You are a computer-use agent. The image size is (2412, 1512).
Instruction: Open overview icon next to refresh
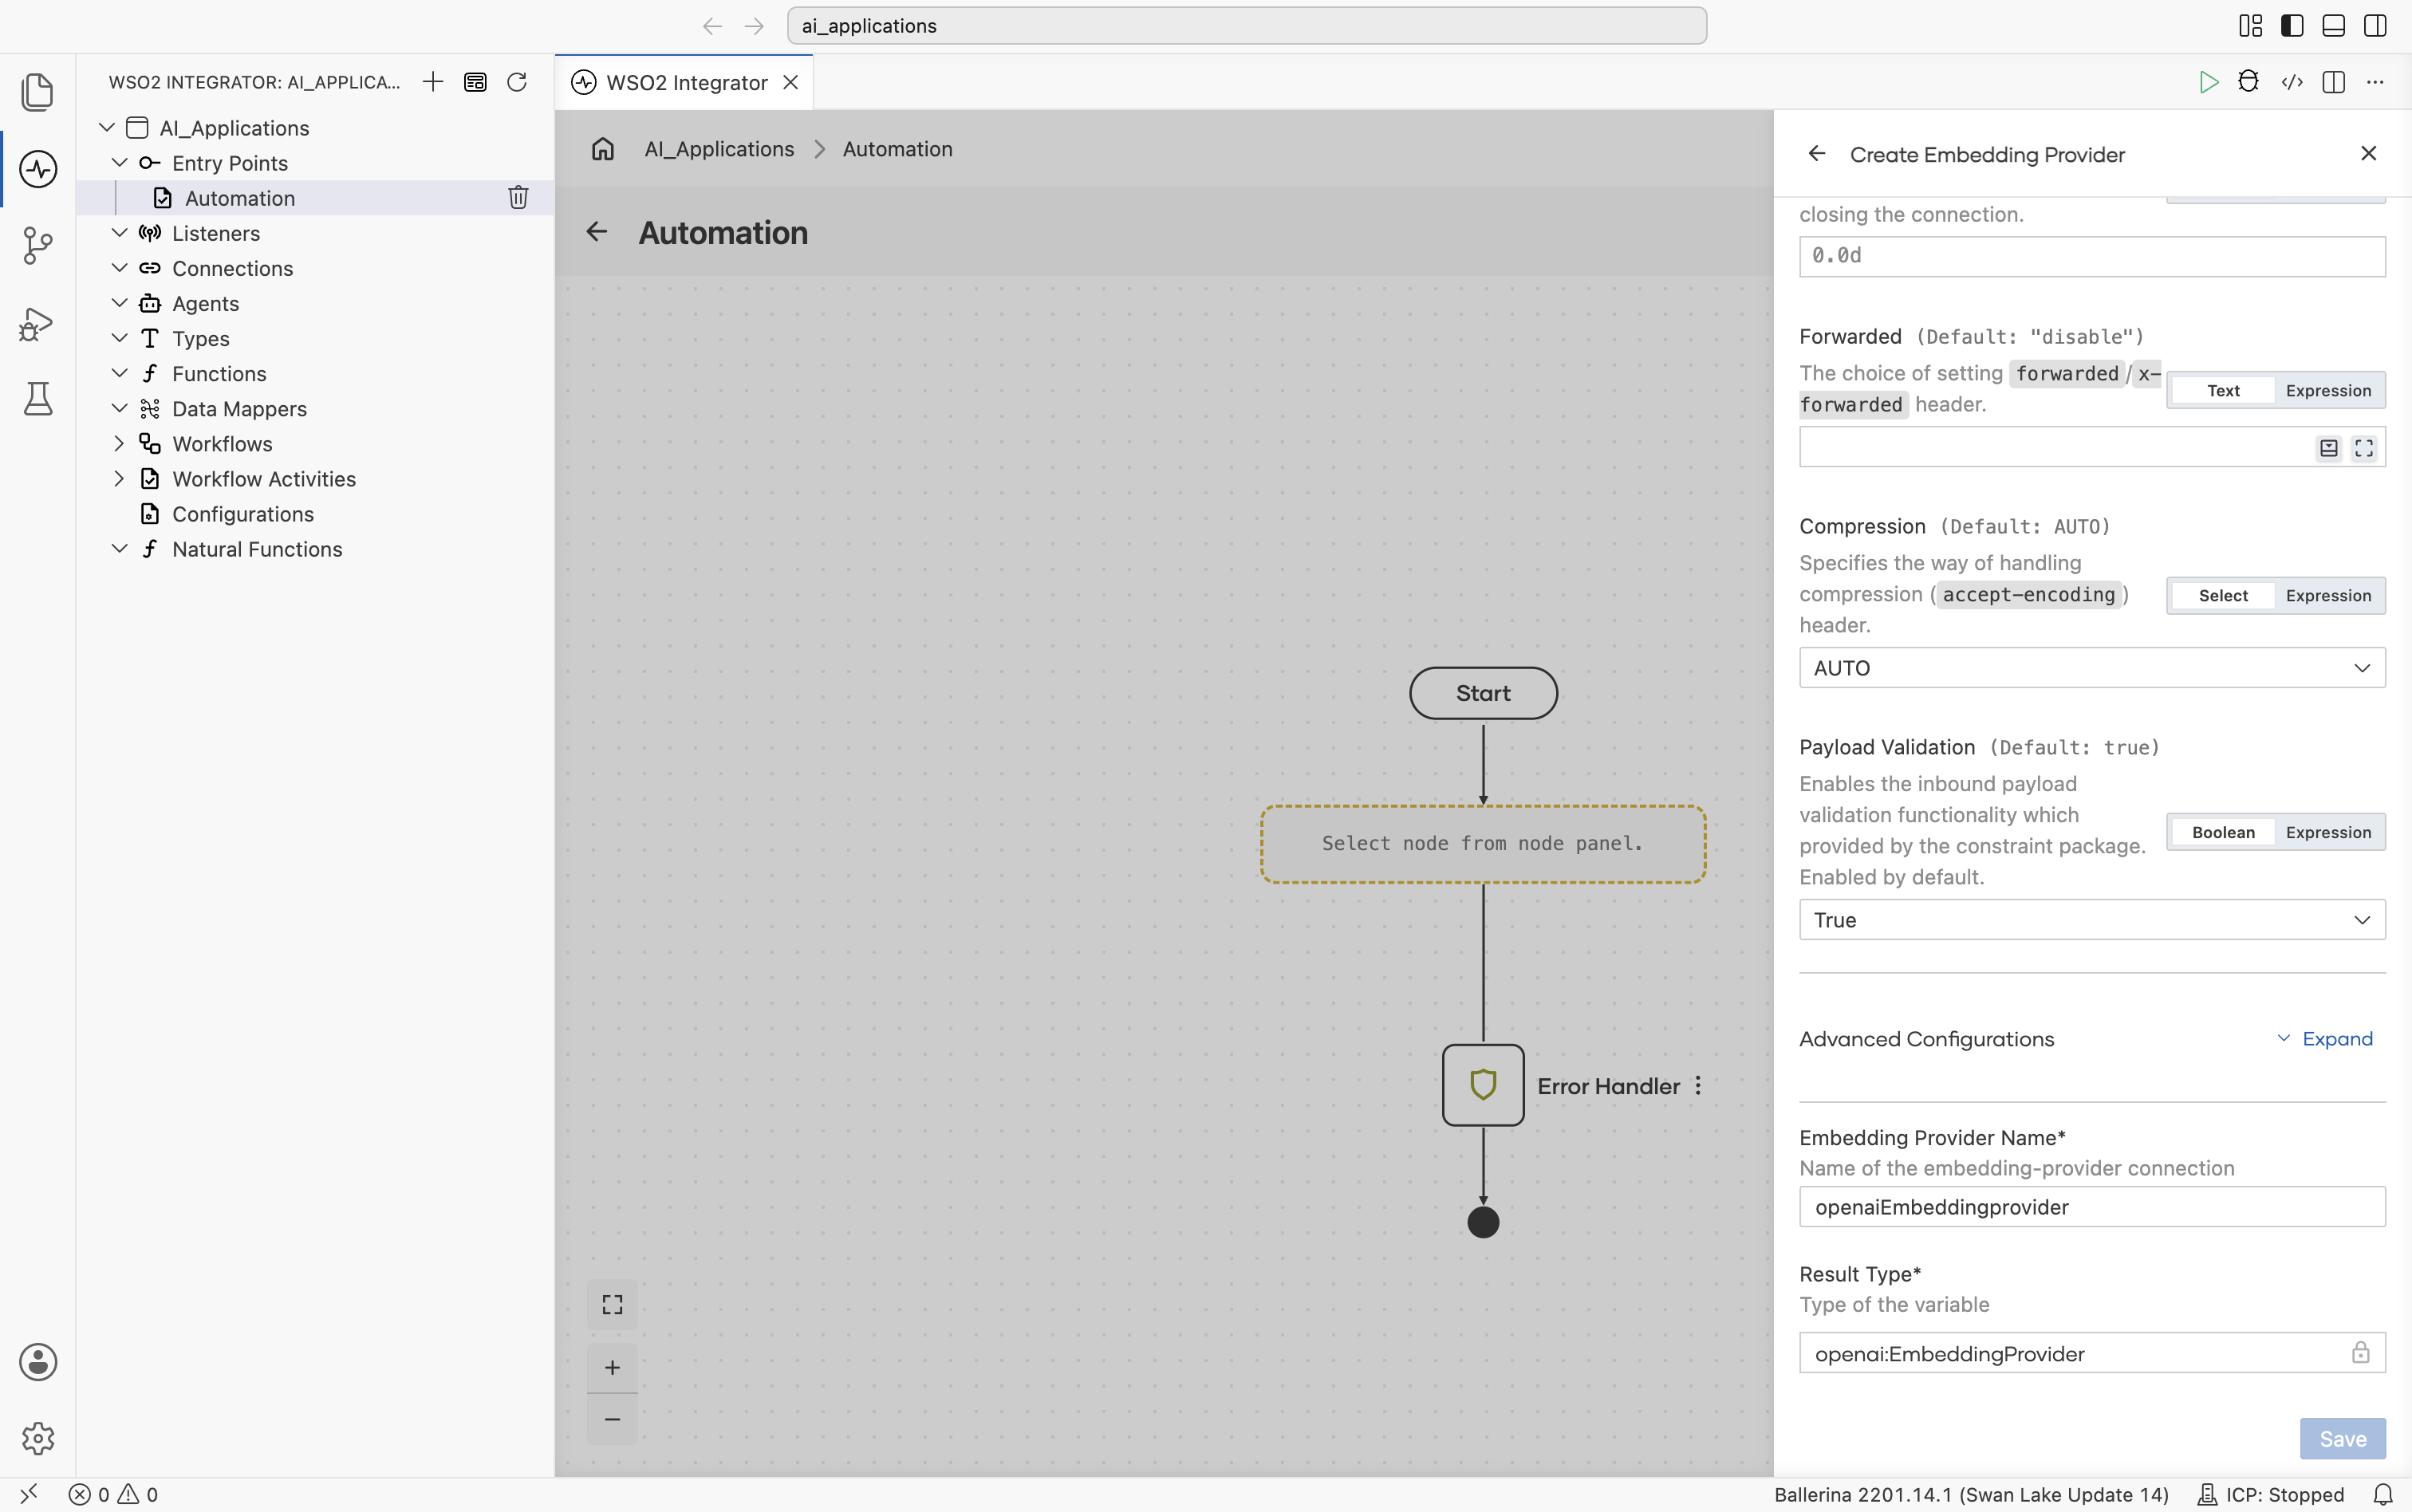pyautogui.click(x=475, y=82)
